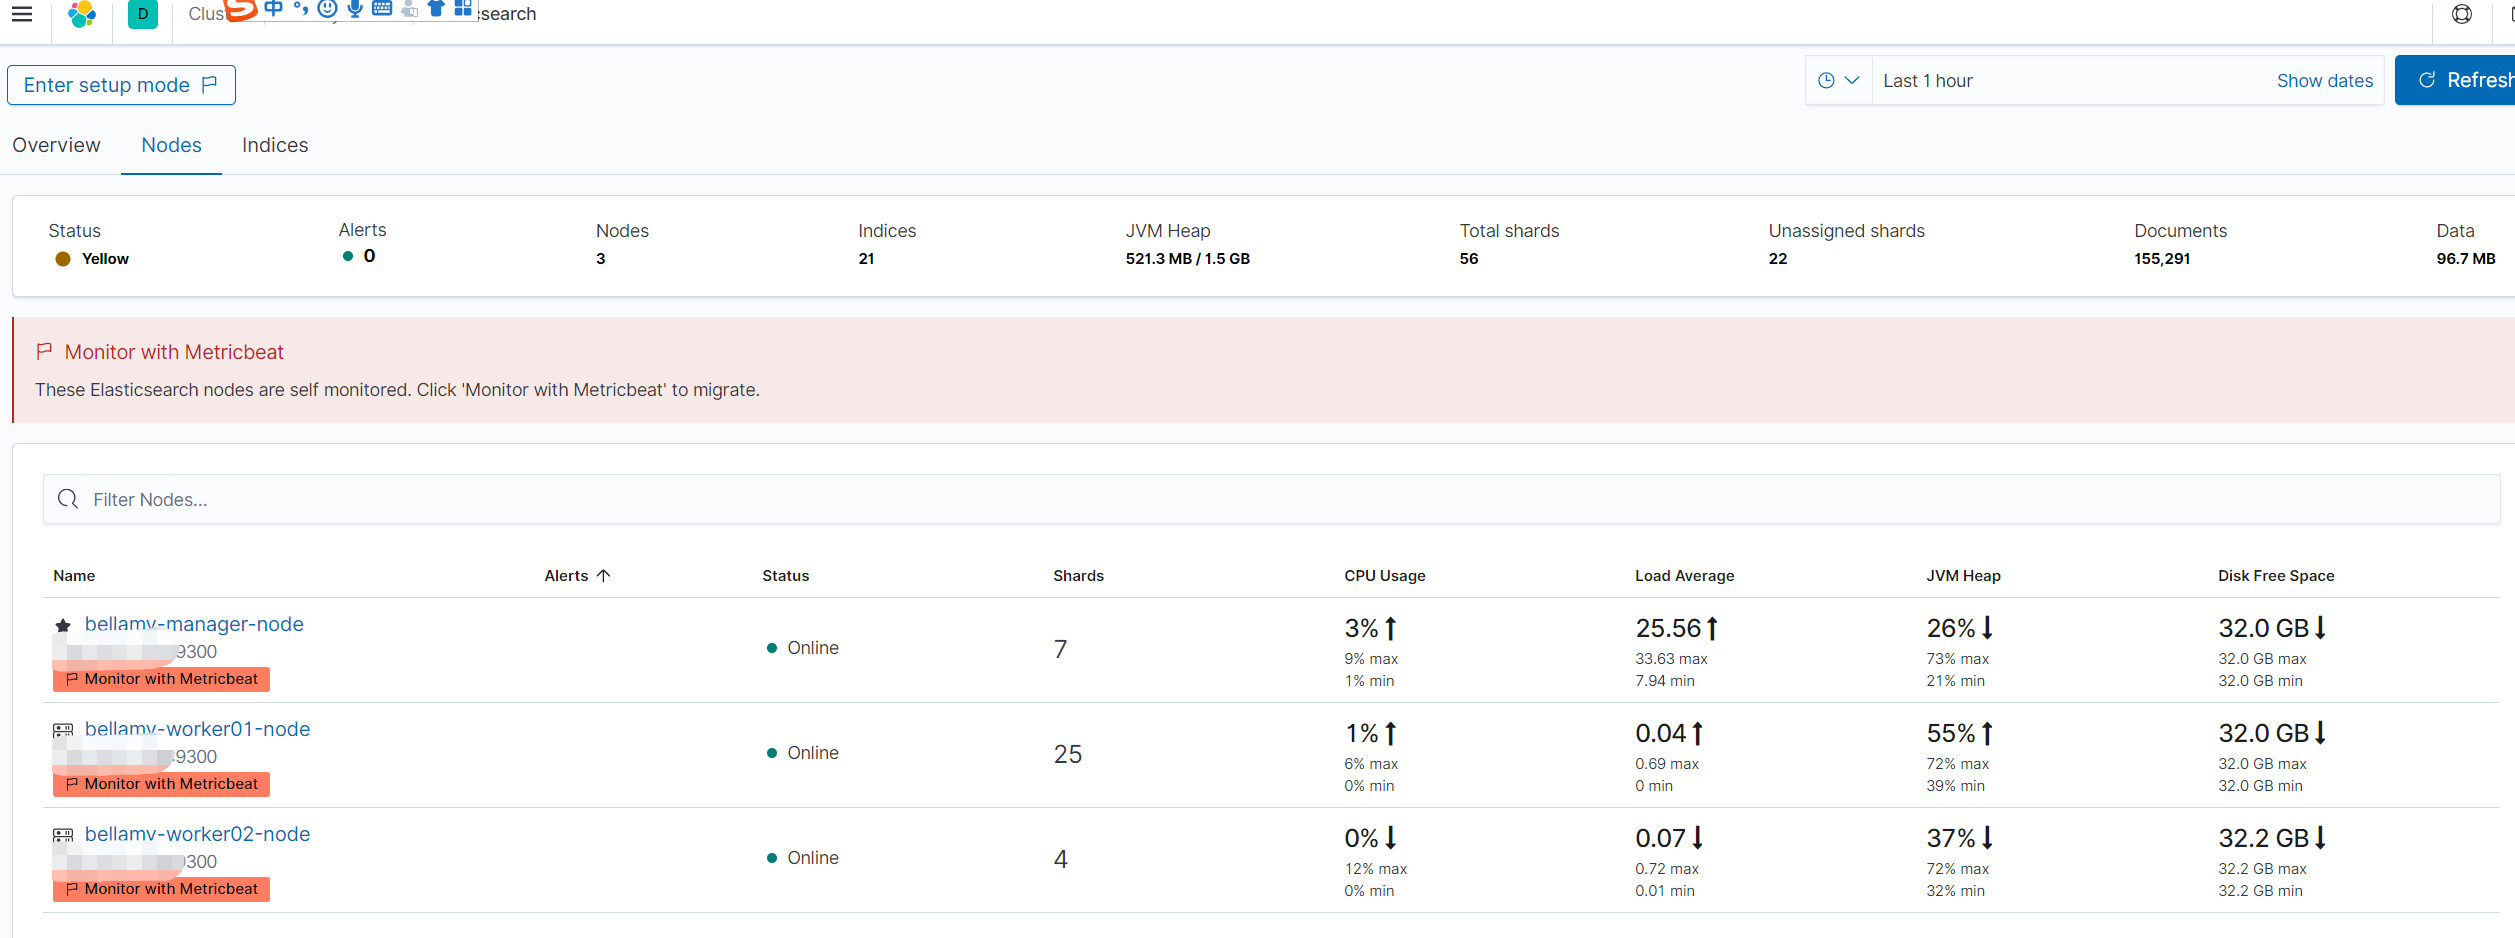Toggle the IME punctuation mode icon

click(300, 9)
